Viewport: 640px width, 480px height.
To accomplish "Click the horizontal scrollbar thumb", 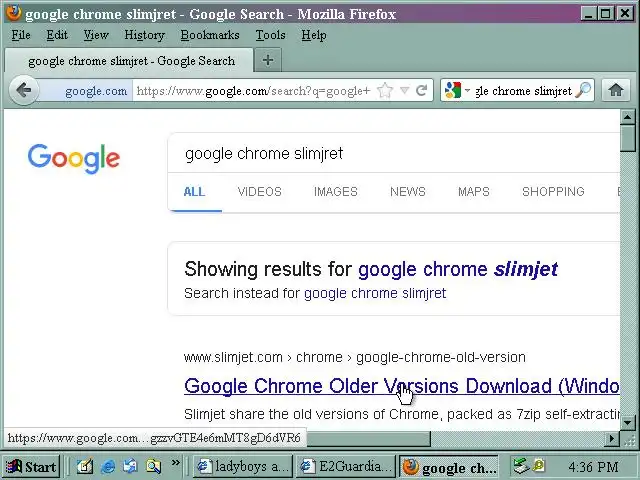I will 369,439.
